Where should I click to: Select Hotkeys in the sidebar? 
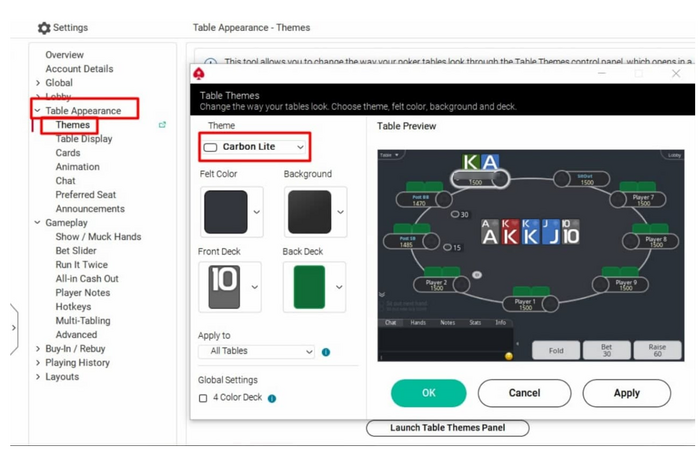click(x=73, y=307)
